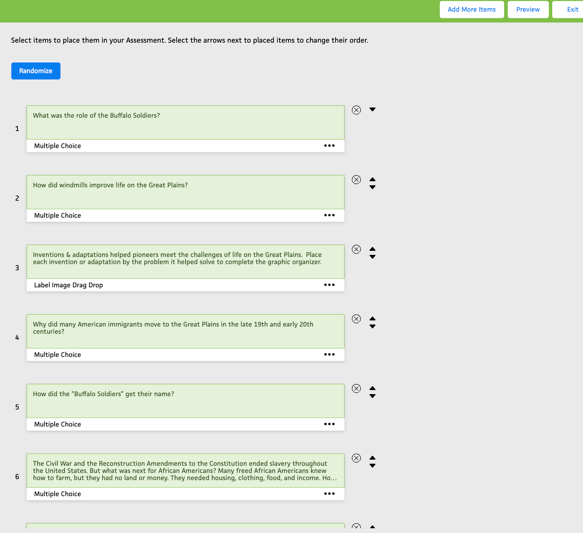Move the Civil War question up

tap(372, 458)
